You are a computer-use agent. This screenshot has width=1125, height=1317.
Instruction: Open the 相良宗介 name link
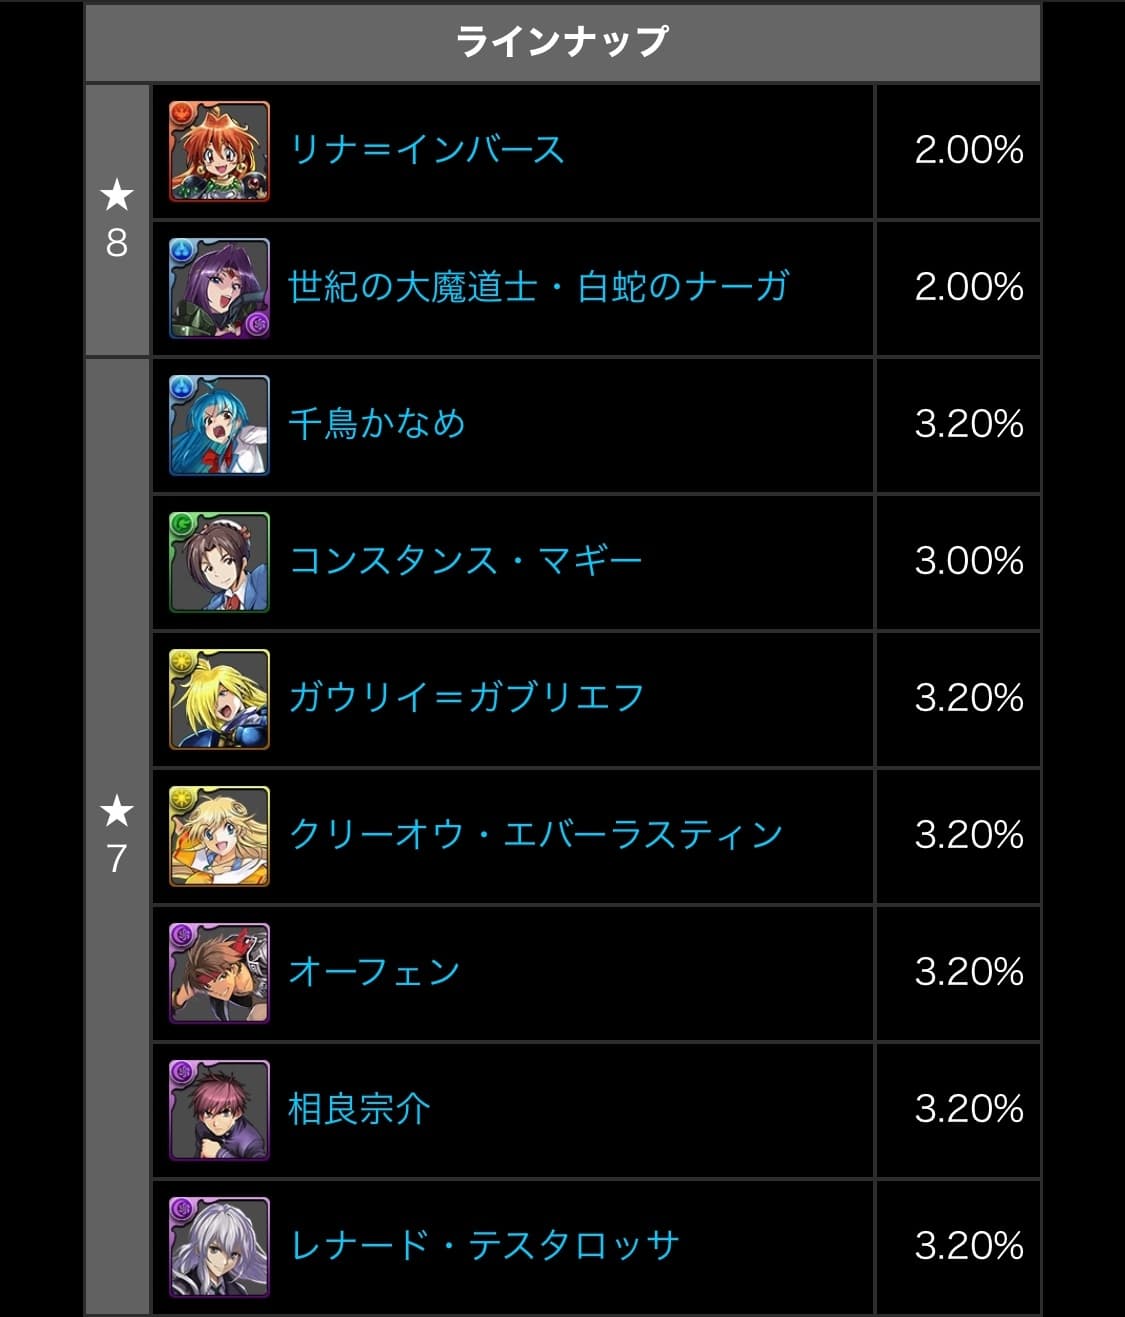coord(359,1108)
